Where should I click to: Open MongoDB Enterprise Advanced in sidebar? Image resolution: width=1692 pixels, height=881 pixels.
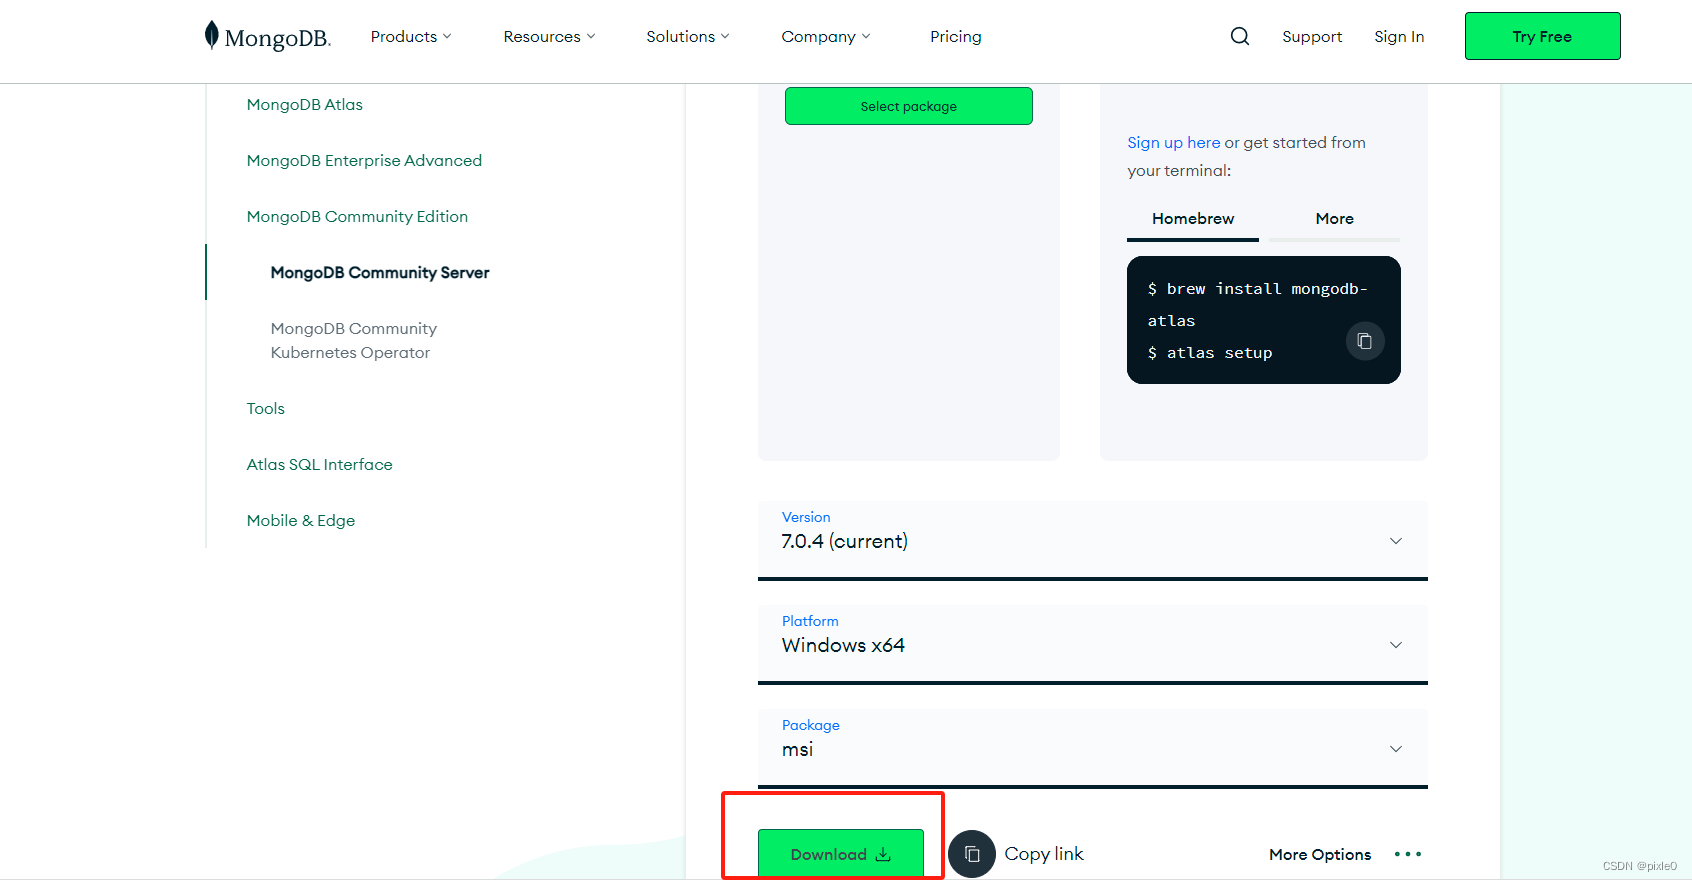364,160
